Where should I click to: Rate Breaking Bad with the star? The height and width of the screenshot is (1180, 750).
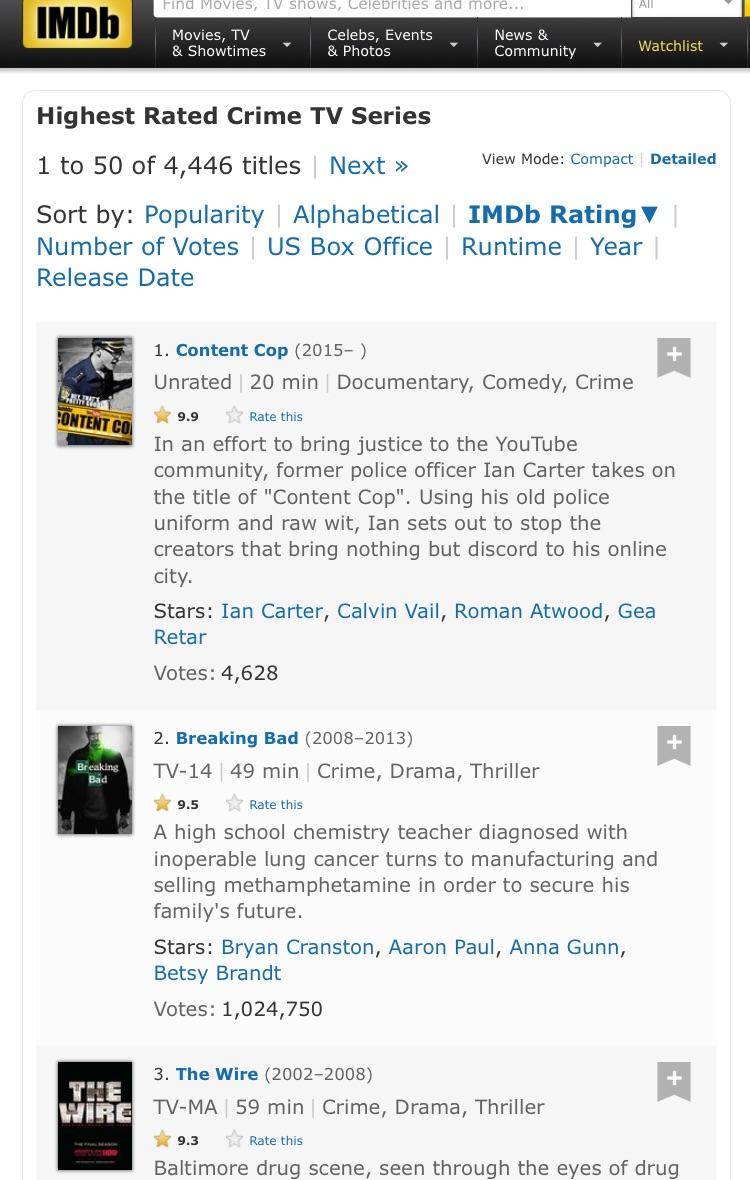coord(235,804)
